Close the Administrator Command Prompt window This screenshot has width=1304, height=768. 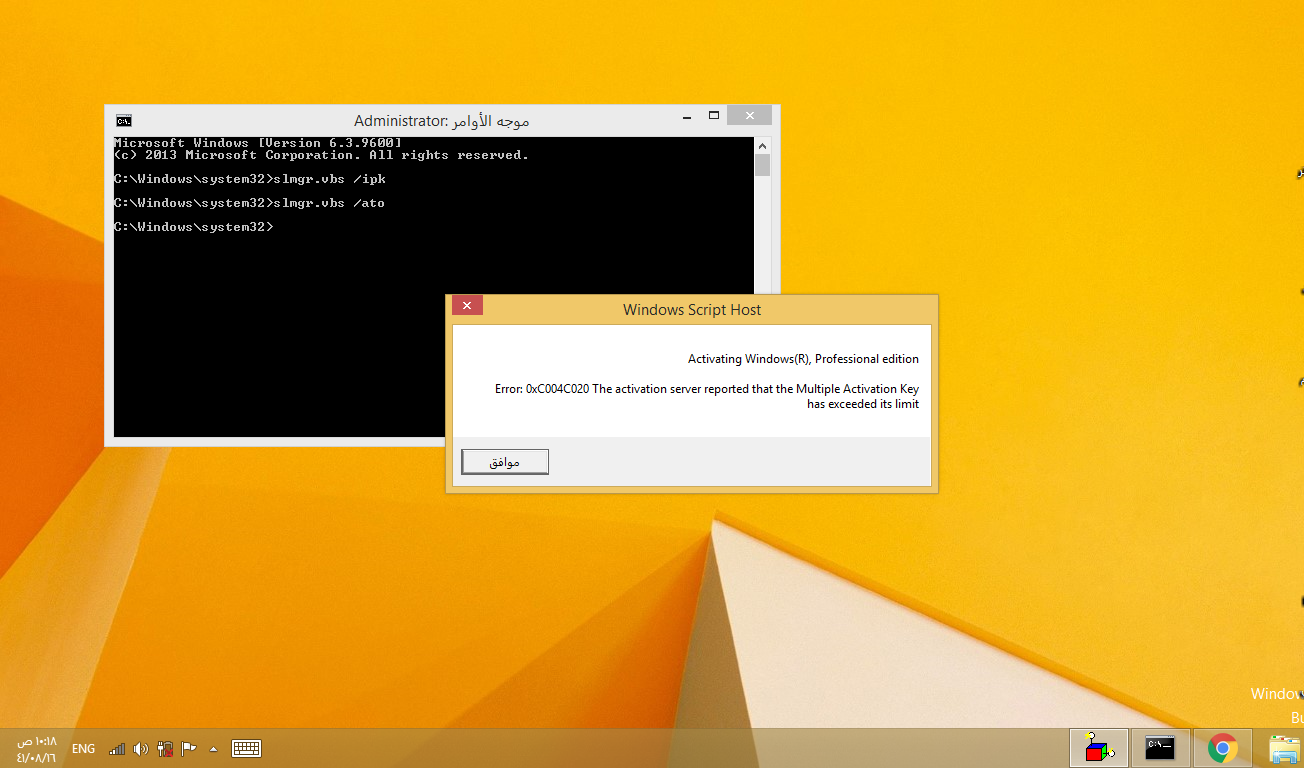pos(749,115)
